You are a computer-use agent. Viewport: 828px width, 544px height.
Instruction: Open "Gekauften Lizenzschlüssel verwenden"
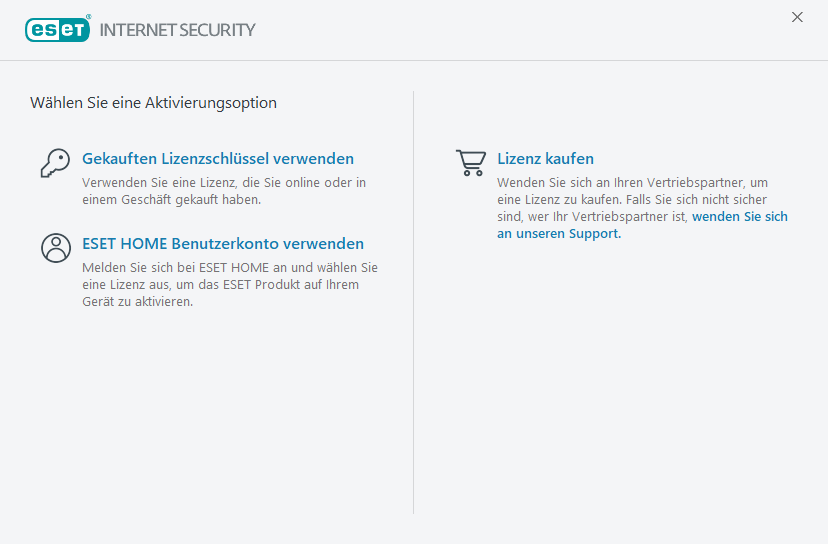click(x=218, y=159)
